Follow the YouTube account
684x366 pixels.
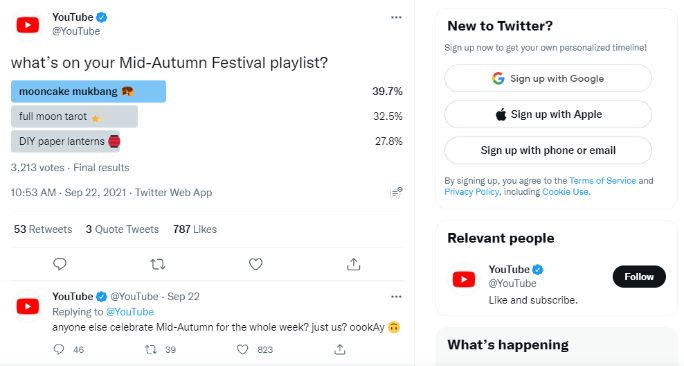pos(639,277)
